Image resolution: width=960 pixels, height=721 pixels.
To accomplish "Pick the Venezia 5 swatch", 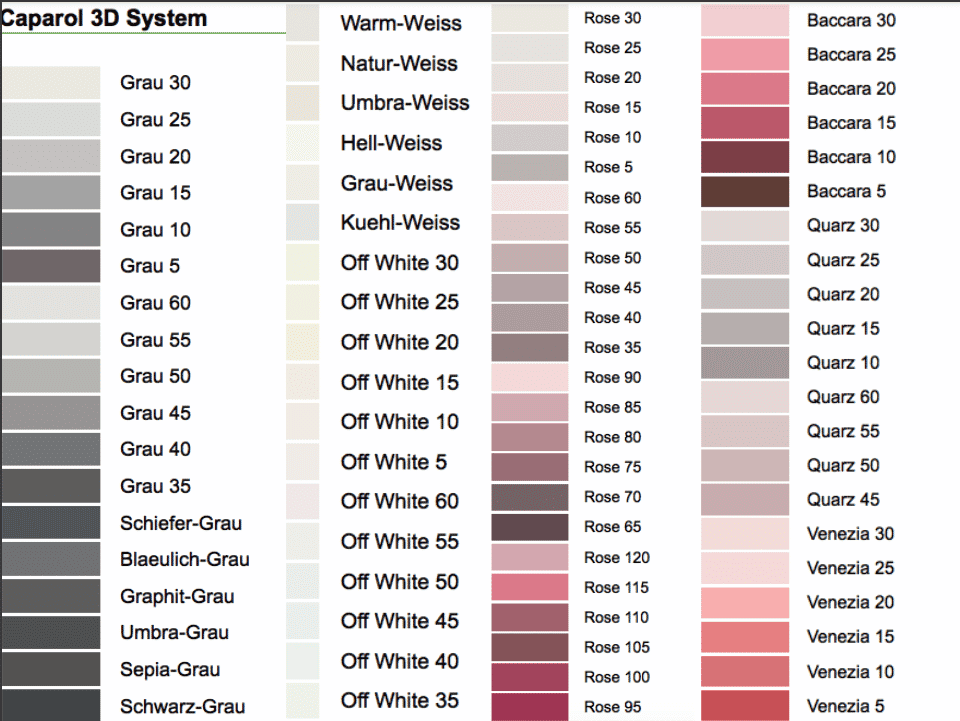I will (745, 705).
